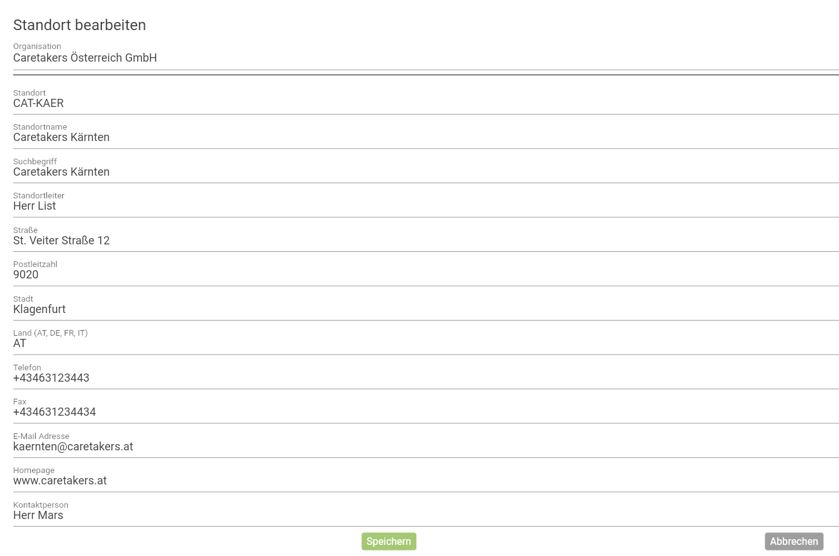The image size is (839, 556).
Task: Click the E-Mail Adresse input field
Action: (420, 447)
